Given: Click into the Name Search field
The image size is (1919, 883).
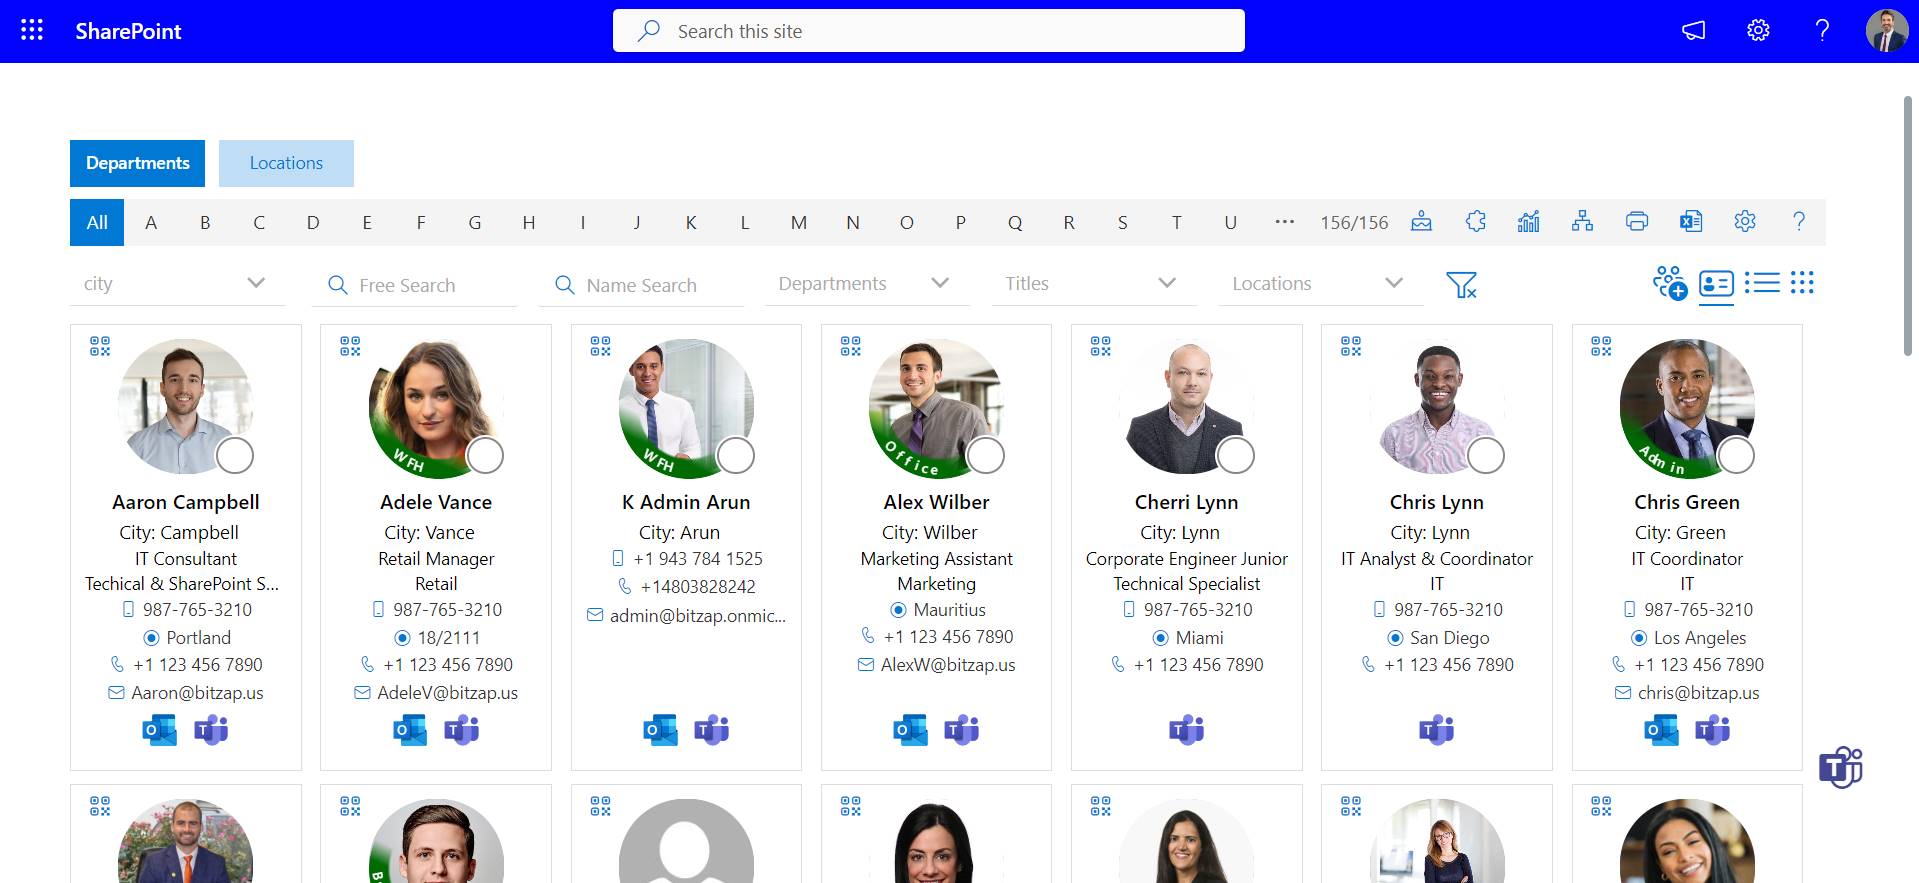Looking at the screenshot, I should click(641, 286).
